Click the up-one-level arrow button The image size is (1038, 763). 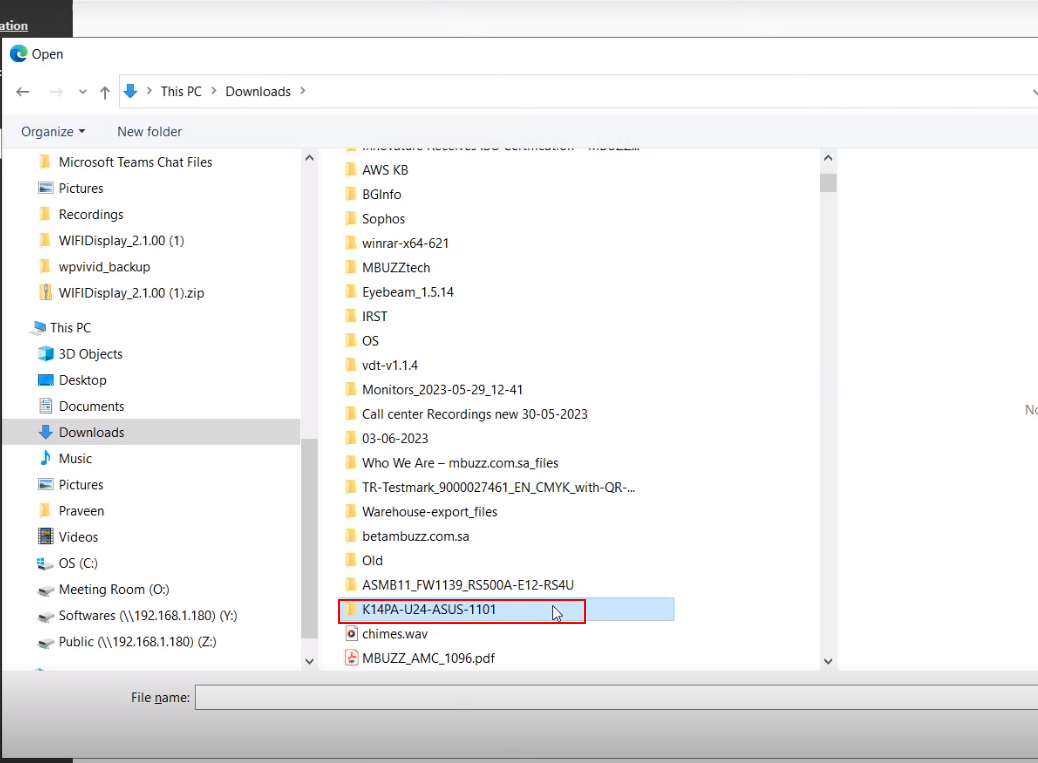[x=105, y=92]
